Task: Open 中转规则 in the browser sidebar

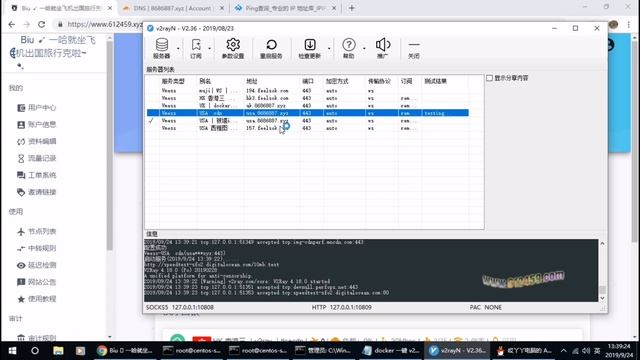Action: [36, 248]
